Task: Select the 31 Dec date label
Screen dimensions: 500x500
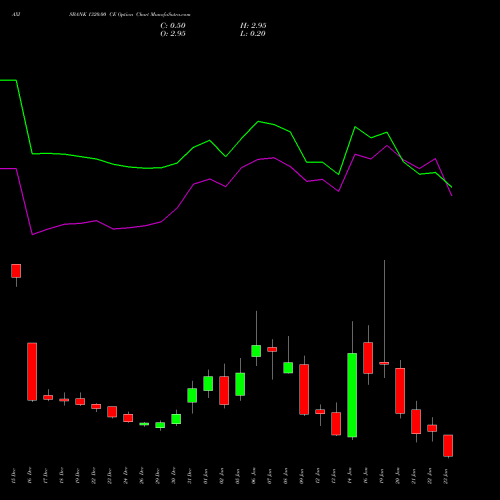Action: [190, 476]
